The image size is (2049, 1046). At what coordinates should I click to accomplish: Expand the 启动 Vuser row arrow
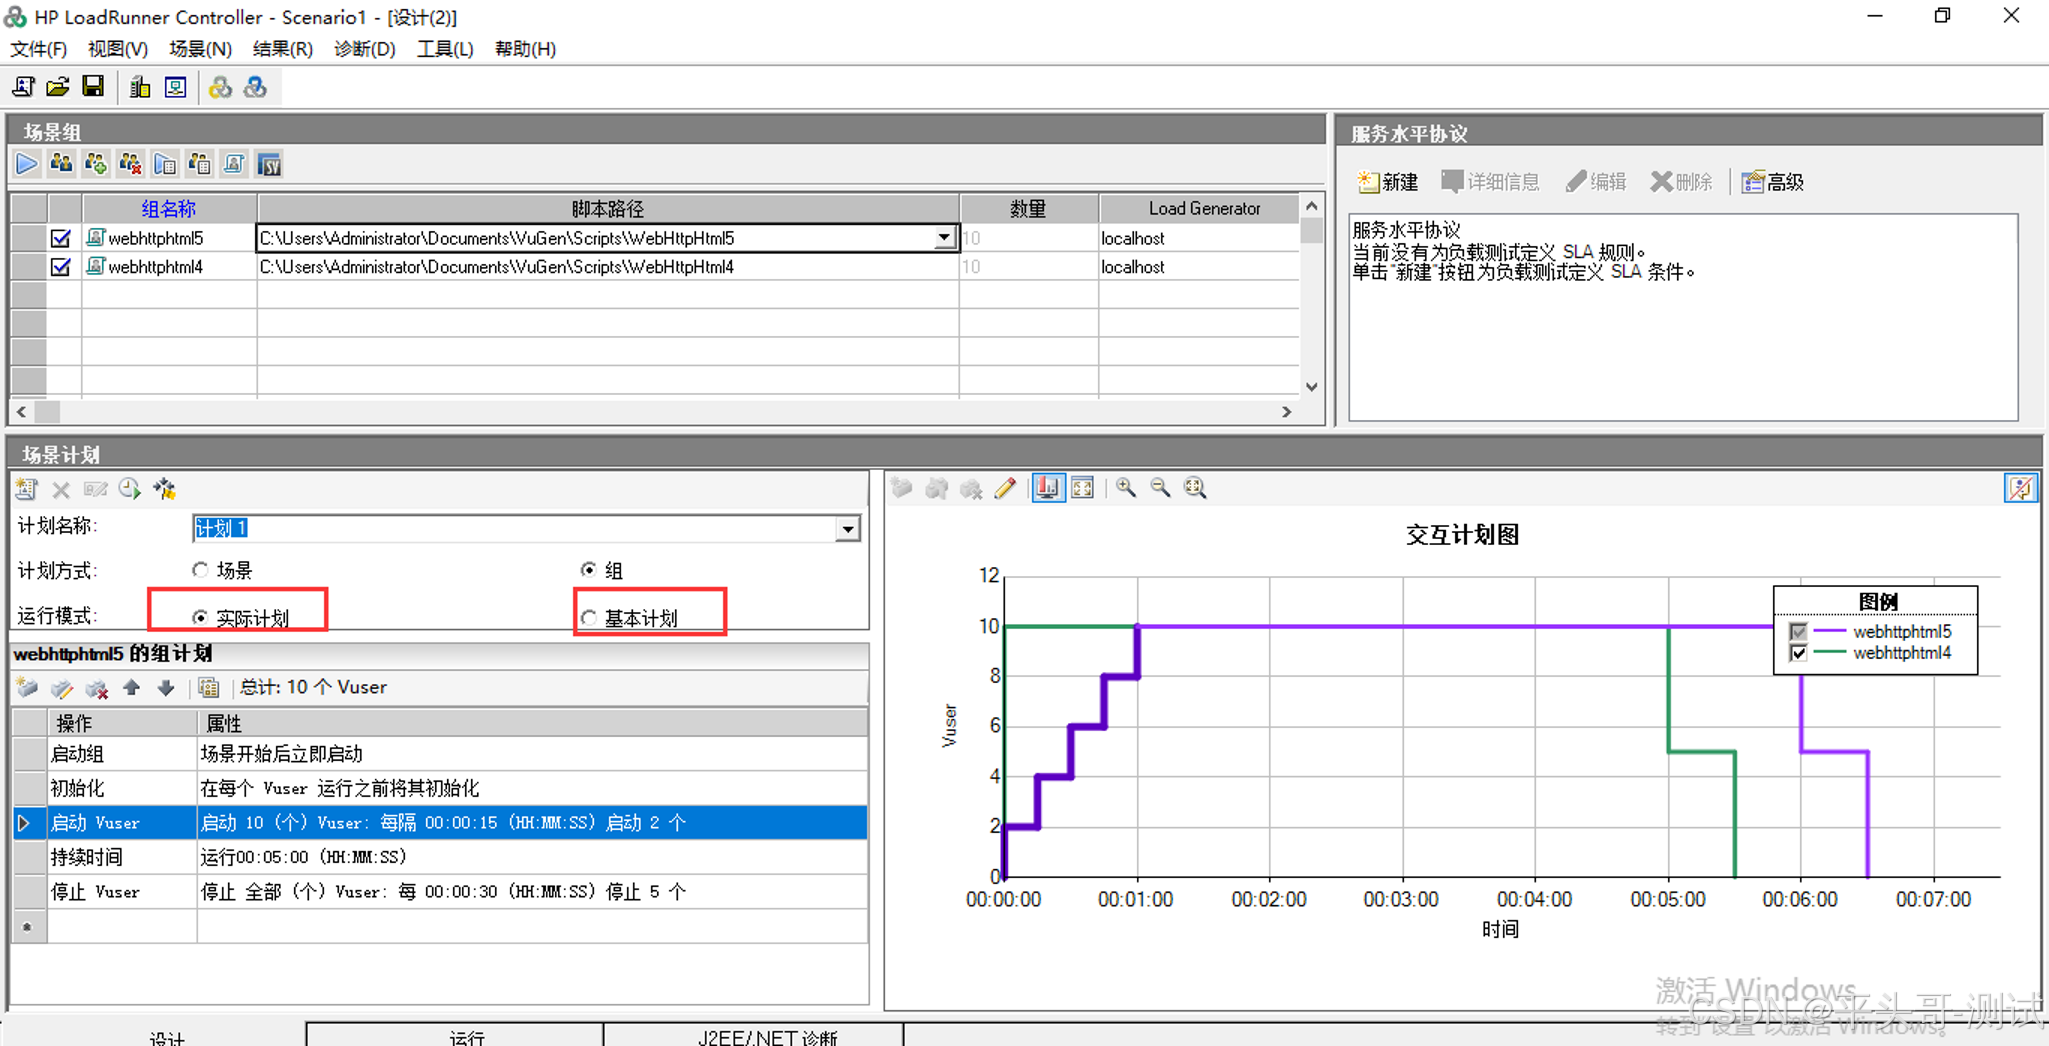pyautogui.click(x=25, y=823)
